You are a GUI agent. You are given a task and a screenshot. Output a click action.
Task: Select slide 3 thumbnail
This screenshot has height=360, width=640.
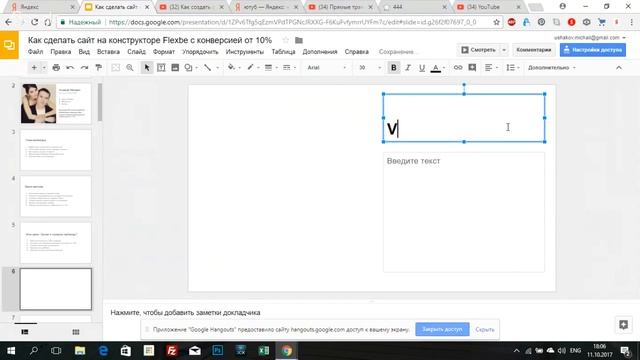pos(56,150)
